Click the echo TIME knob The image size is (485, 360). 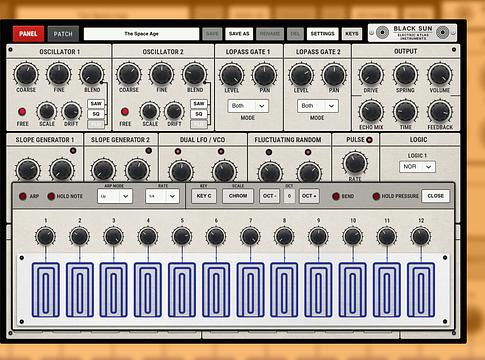pyautogui.click(x=405, y=112)
